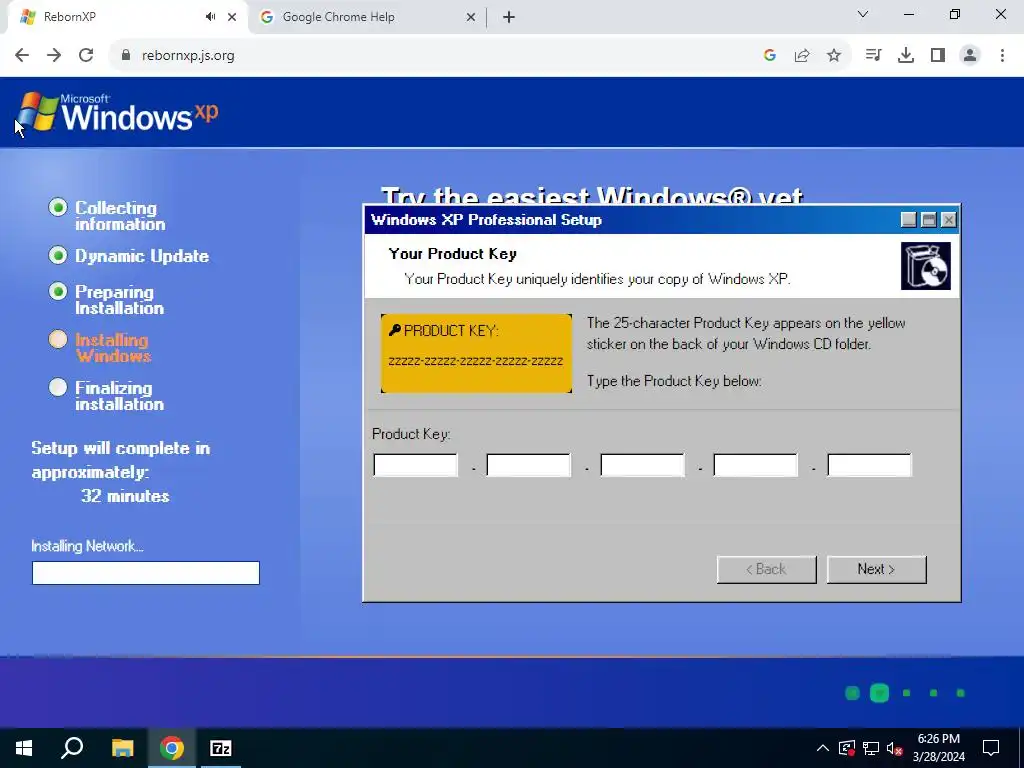
Task: Click the Windows XP logo
Action: [118, 112]
